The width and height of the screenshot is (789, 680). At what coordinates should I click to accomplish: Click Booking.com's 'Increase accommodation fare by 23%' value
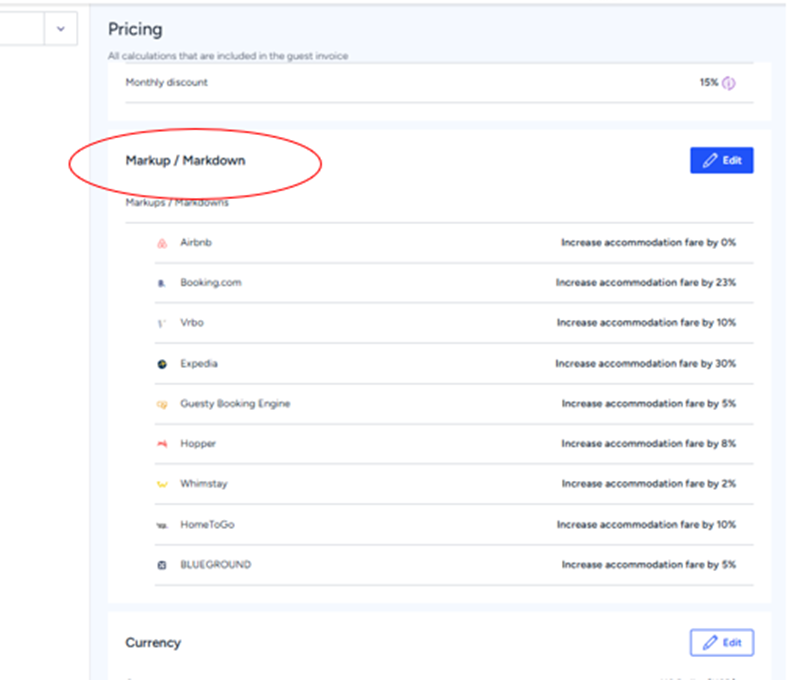pos(646,282)
